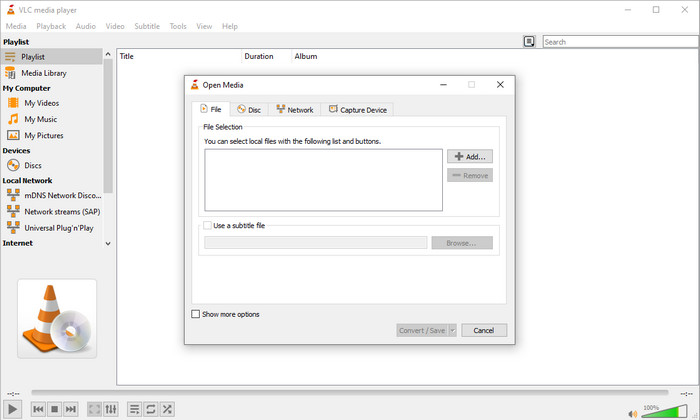Click Cancel in Open Media dialog
Viewport: 700px width, 420px height.
tap(484, 330)
